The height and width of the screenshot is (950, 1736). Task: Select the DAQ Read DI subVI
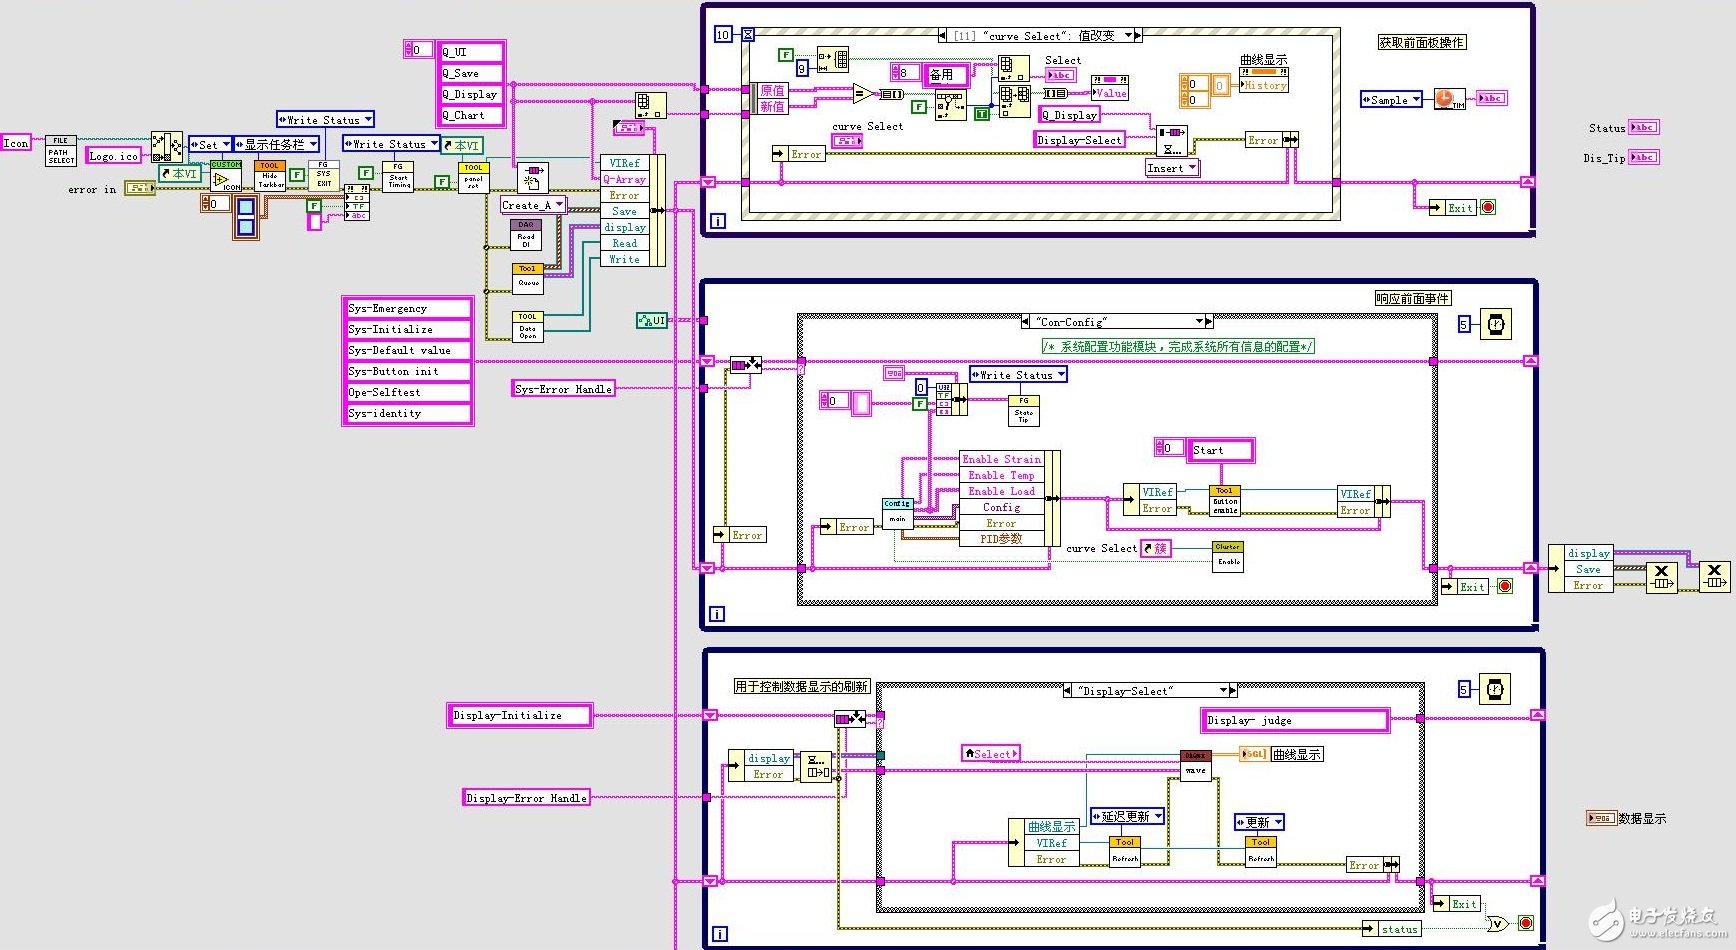526,236
